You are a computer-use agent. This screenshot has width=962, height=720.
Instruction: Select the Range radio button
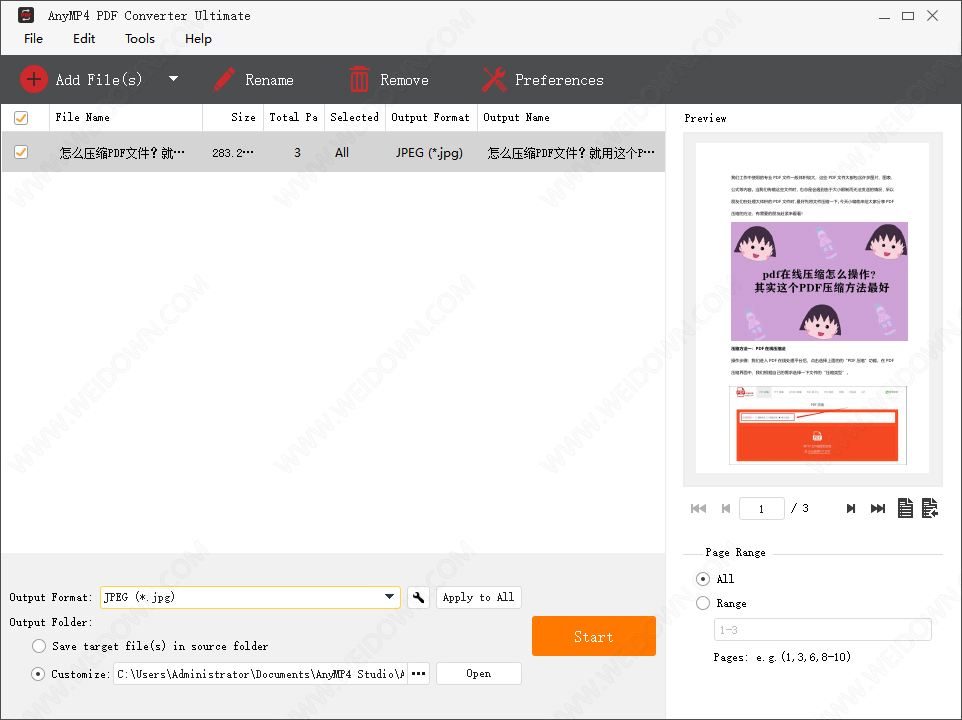[703, 603]
